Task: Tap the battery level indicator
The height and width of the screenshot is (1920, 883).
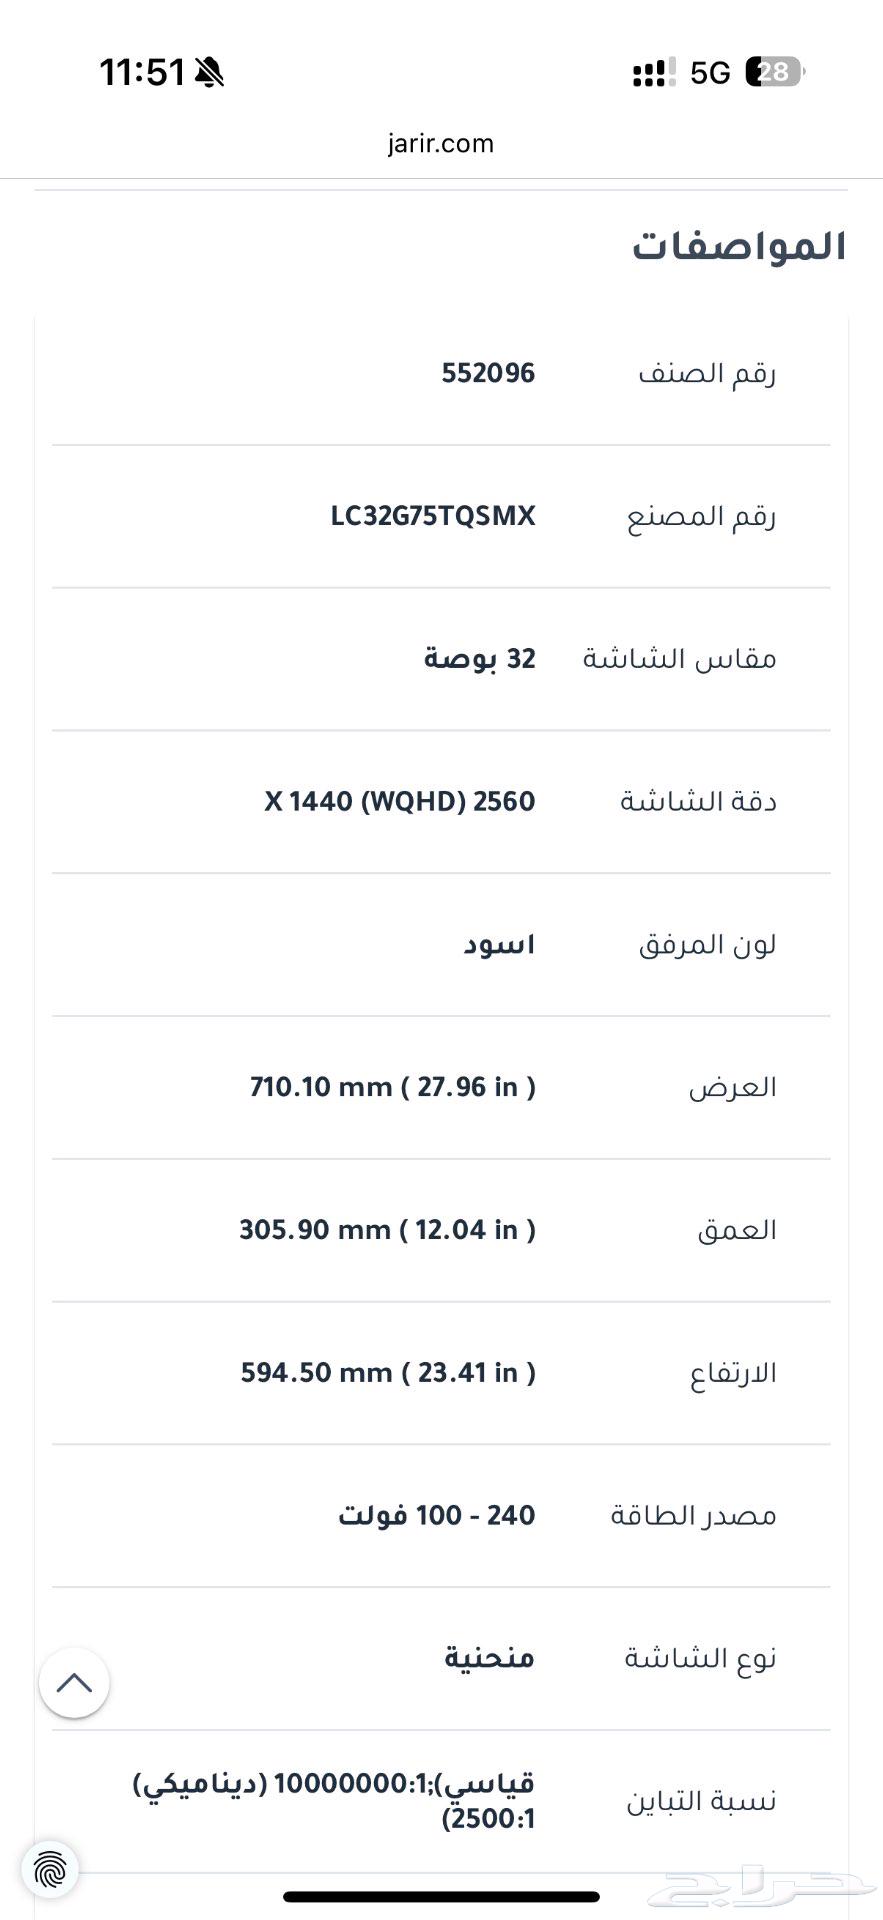Action: tap(774, 72)
